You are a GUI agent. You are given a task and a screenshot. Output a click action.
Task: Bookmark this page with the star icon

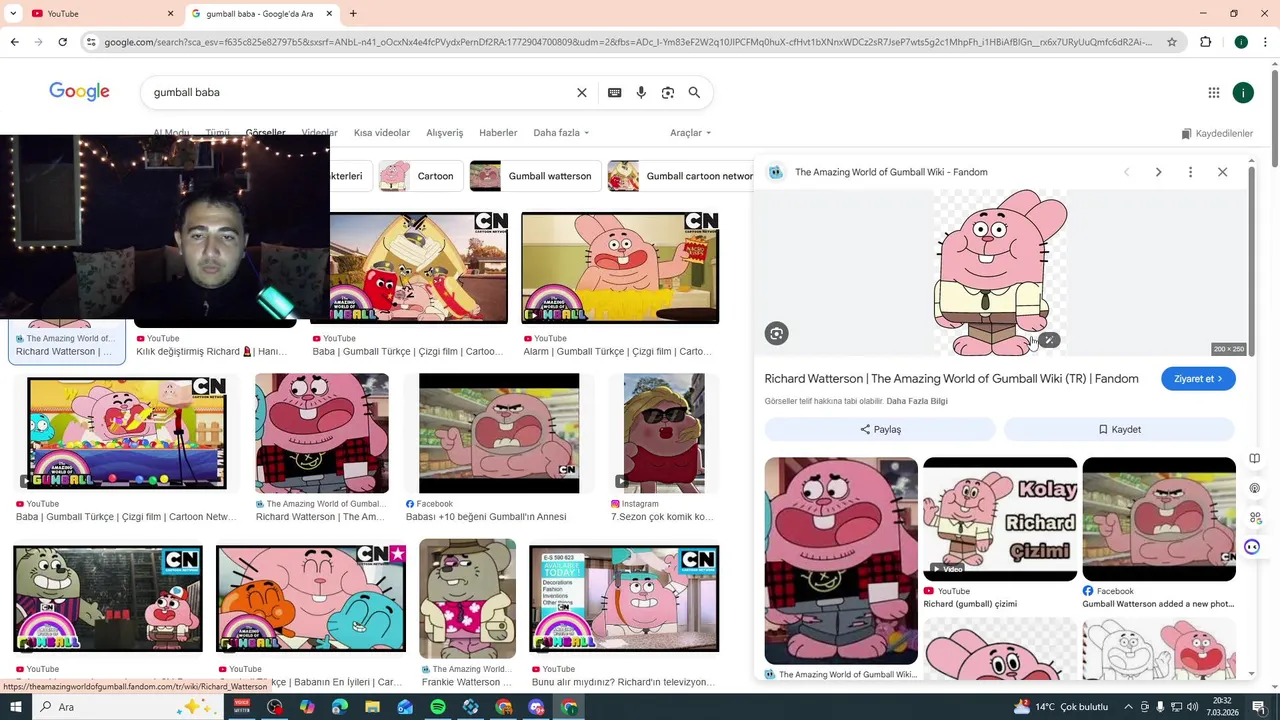coord(1172,42)
